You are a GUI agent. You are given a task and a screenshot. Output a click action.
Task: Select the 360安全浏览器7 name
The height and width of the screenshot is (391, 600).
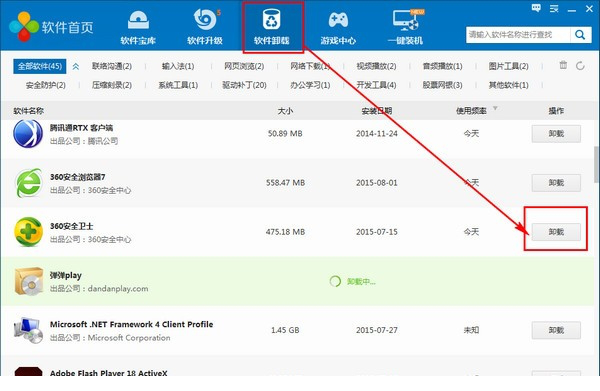point(77,177)
